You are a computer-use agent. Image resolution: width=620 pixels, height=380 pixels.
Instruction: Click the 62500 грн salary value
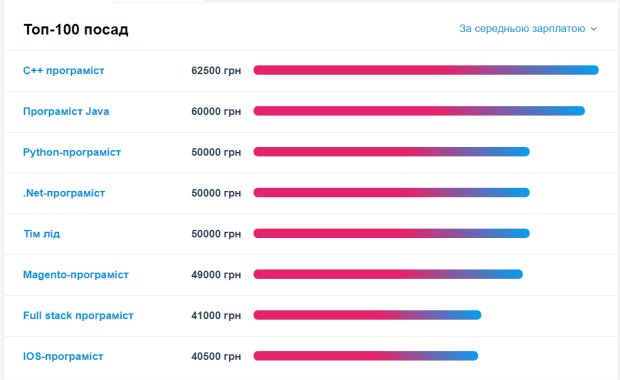point(216,70)
